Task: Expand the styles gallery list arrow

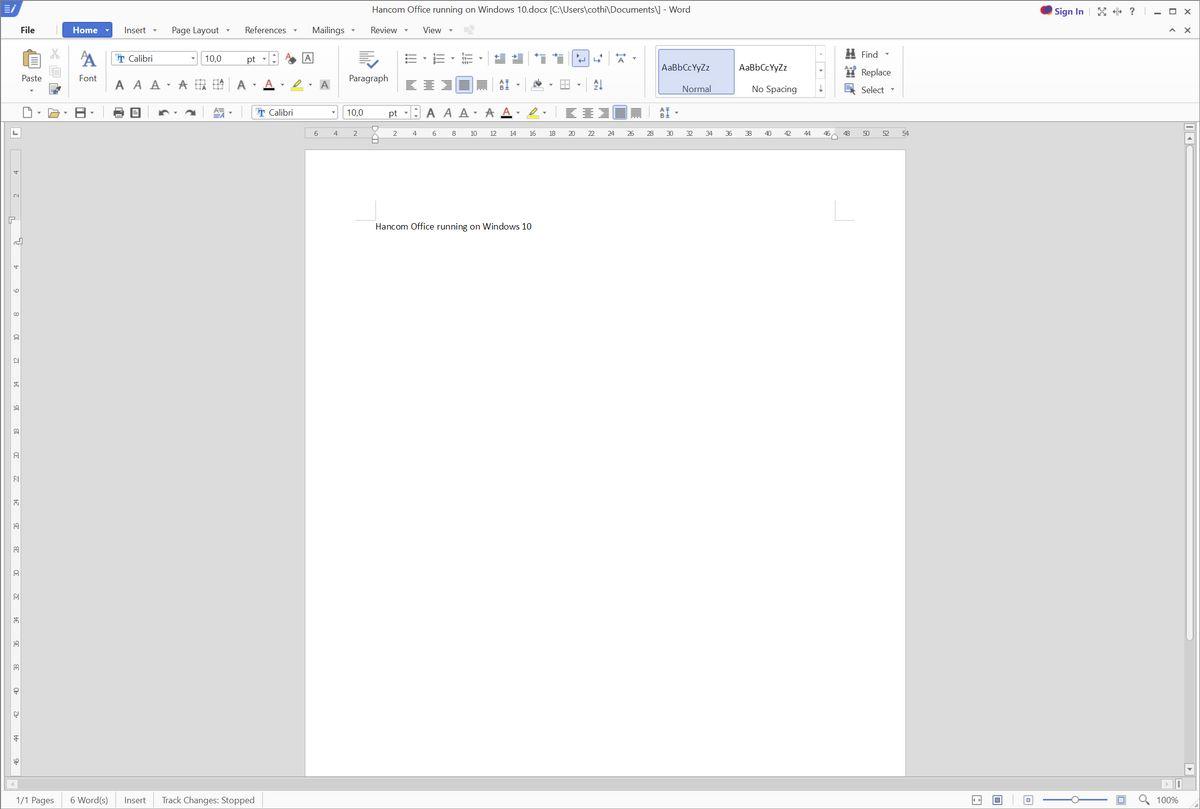Action: click(x=821, y=89)
